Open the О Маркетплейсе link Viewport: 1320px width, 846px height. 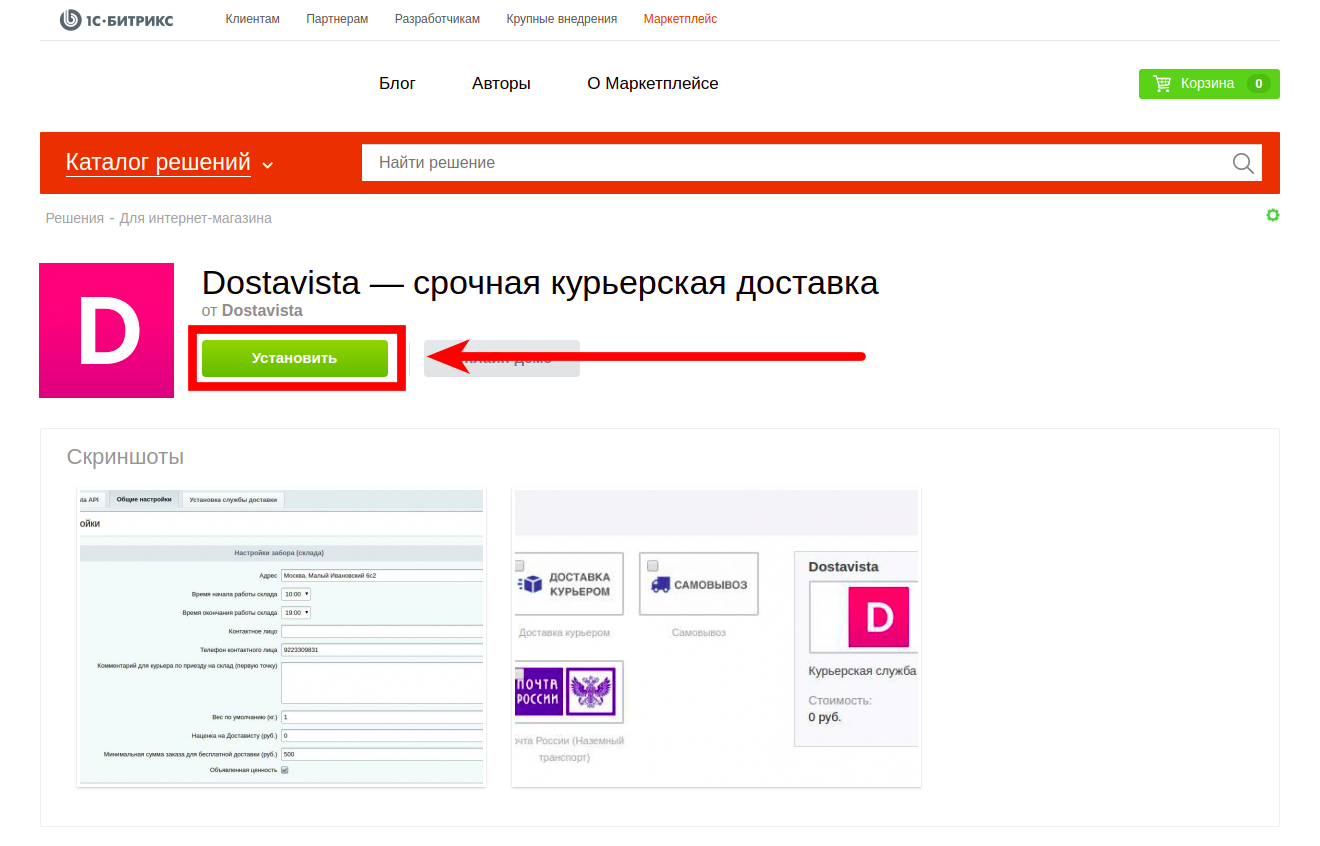(653, 84)
